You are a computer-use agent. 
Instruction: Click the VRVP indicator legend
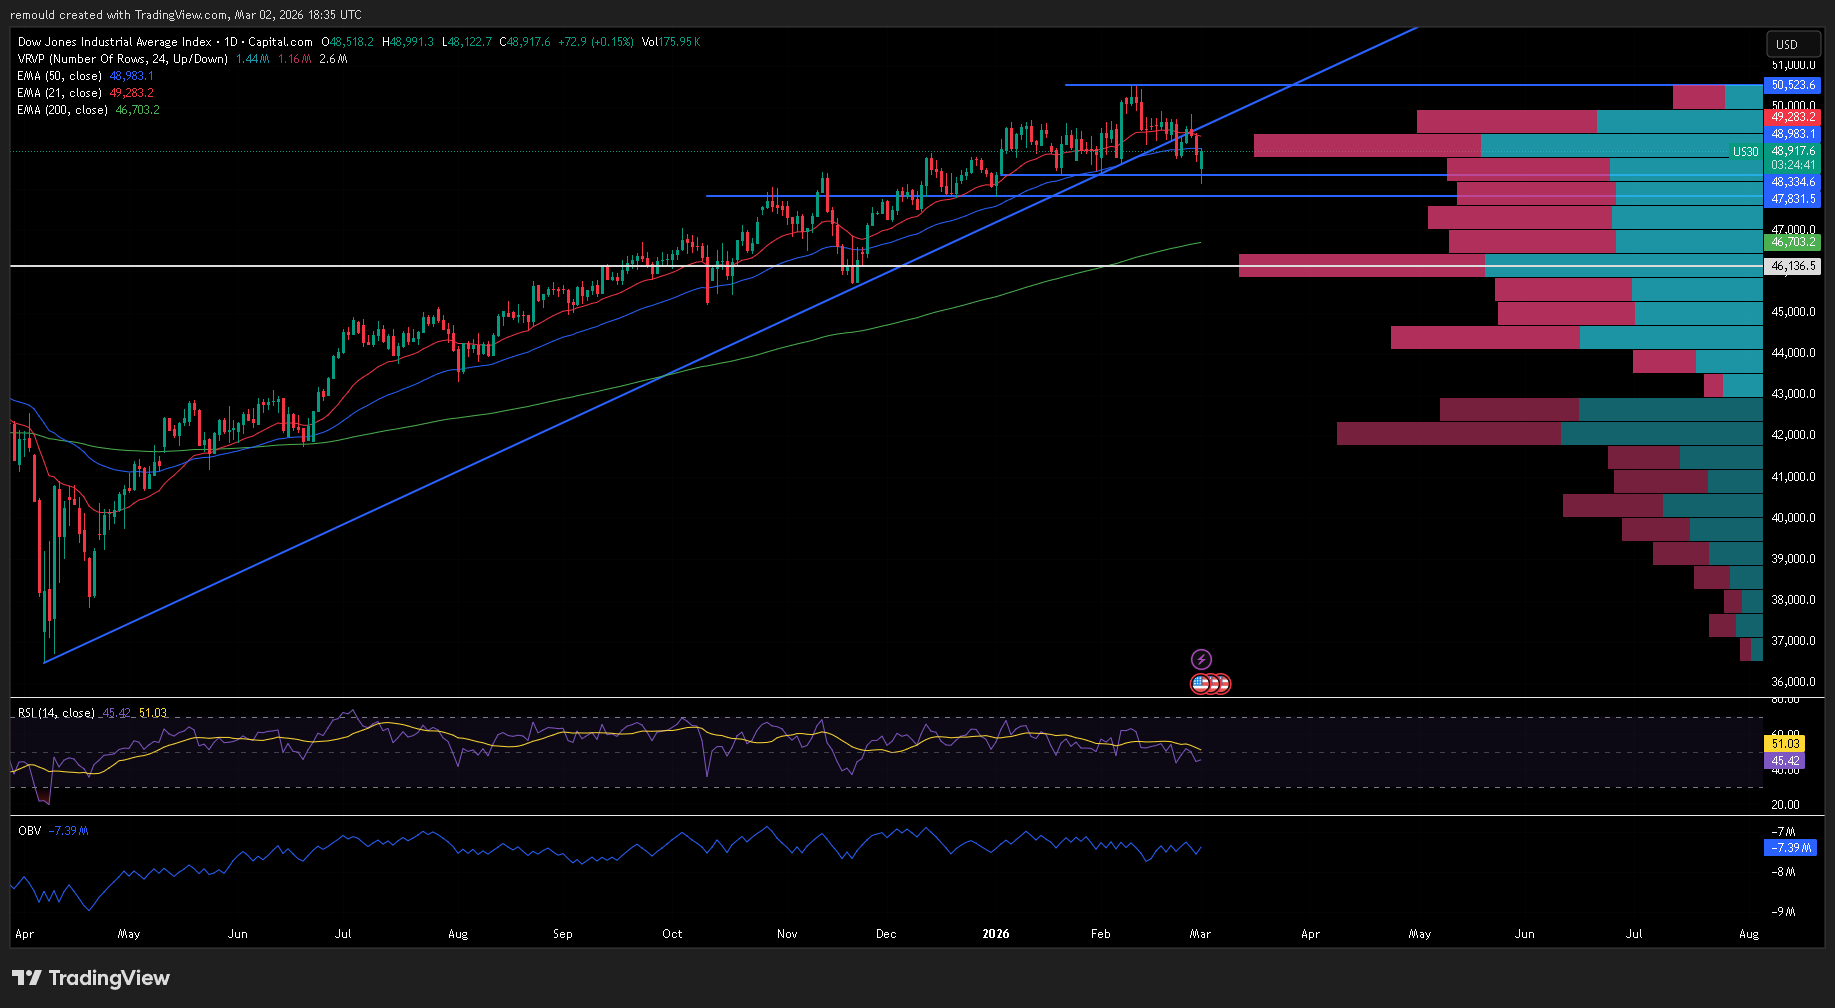[x=122, y=59]
